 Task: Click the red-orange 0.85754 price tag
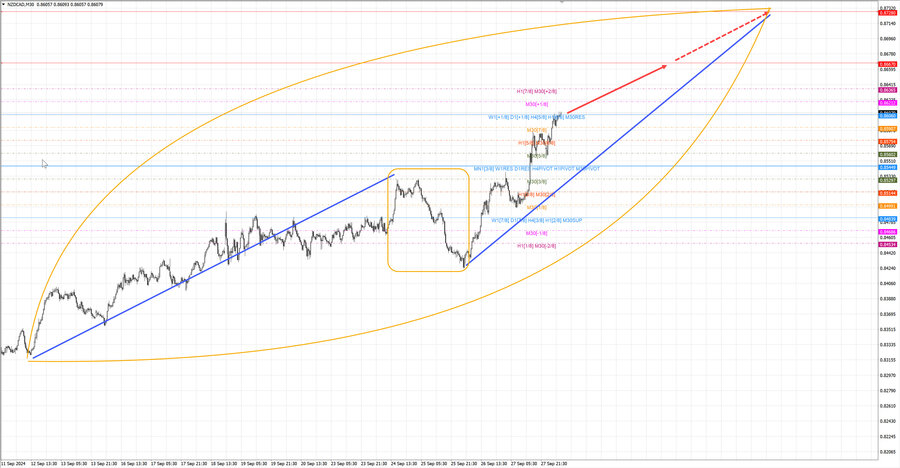pos(889,141)
